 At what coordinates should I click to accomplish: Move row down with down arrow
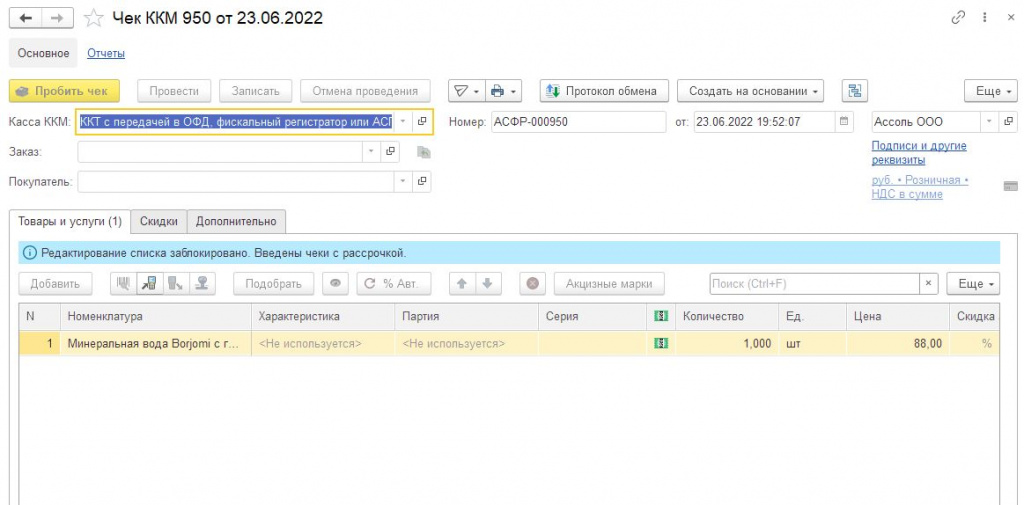[x=487, y=284]
